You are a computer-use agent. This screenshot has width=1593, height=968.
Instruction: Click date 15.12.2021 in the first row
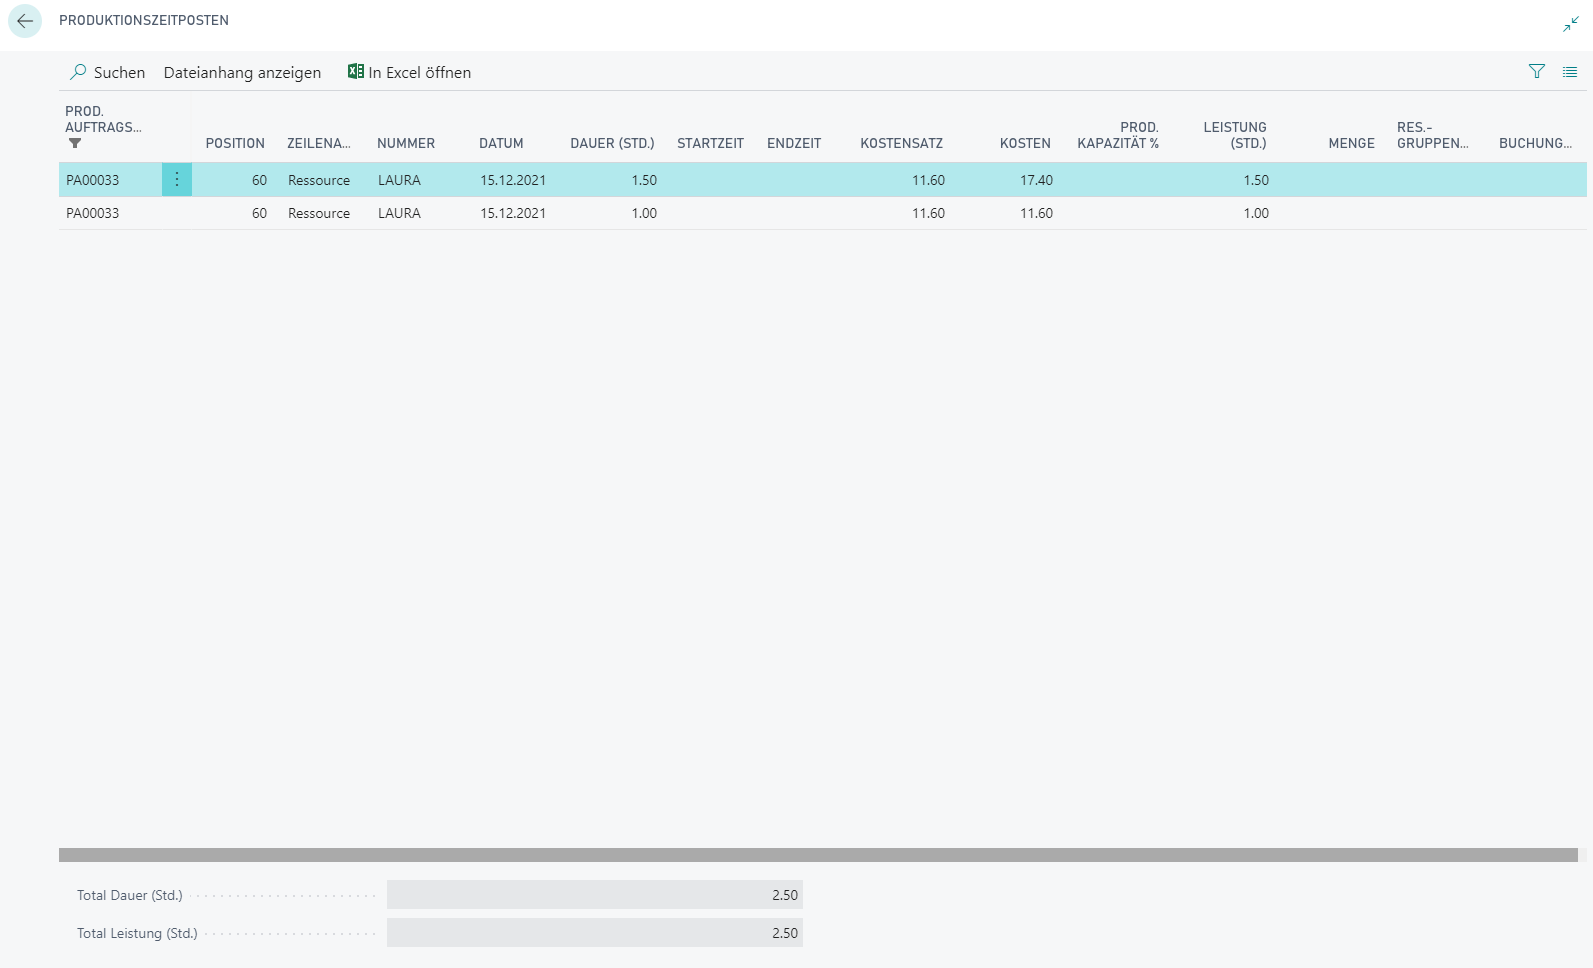tap(513, 180)
